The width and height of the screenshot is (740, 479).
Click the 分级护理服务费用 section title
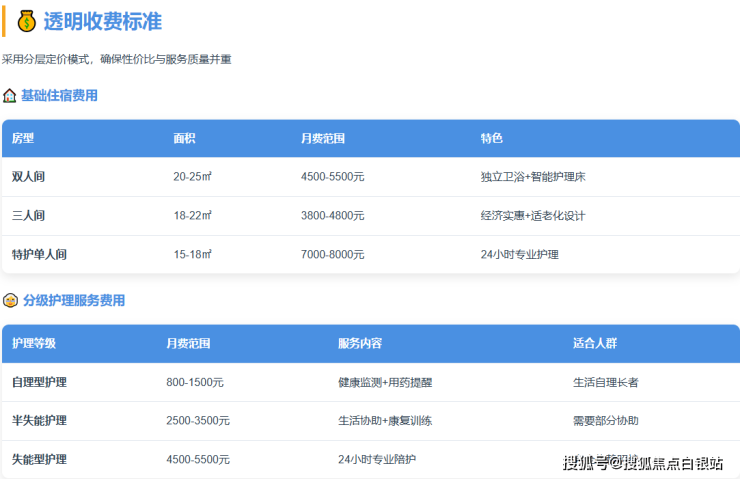click(74, 300)
